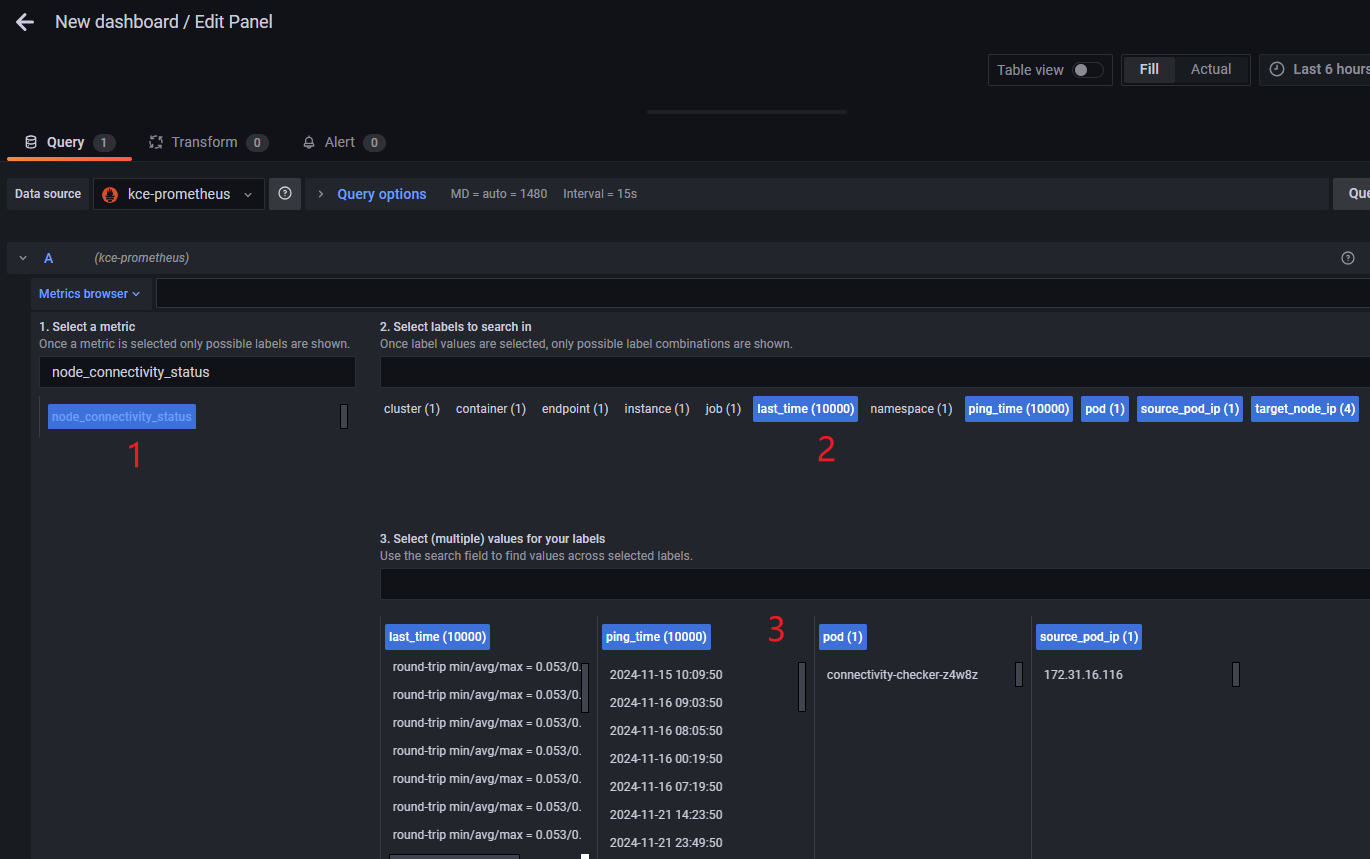Screen dimensions: 1370x859
Task: Click the data source help icon
Action: [x=285, y=194]
